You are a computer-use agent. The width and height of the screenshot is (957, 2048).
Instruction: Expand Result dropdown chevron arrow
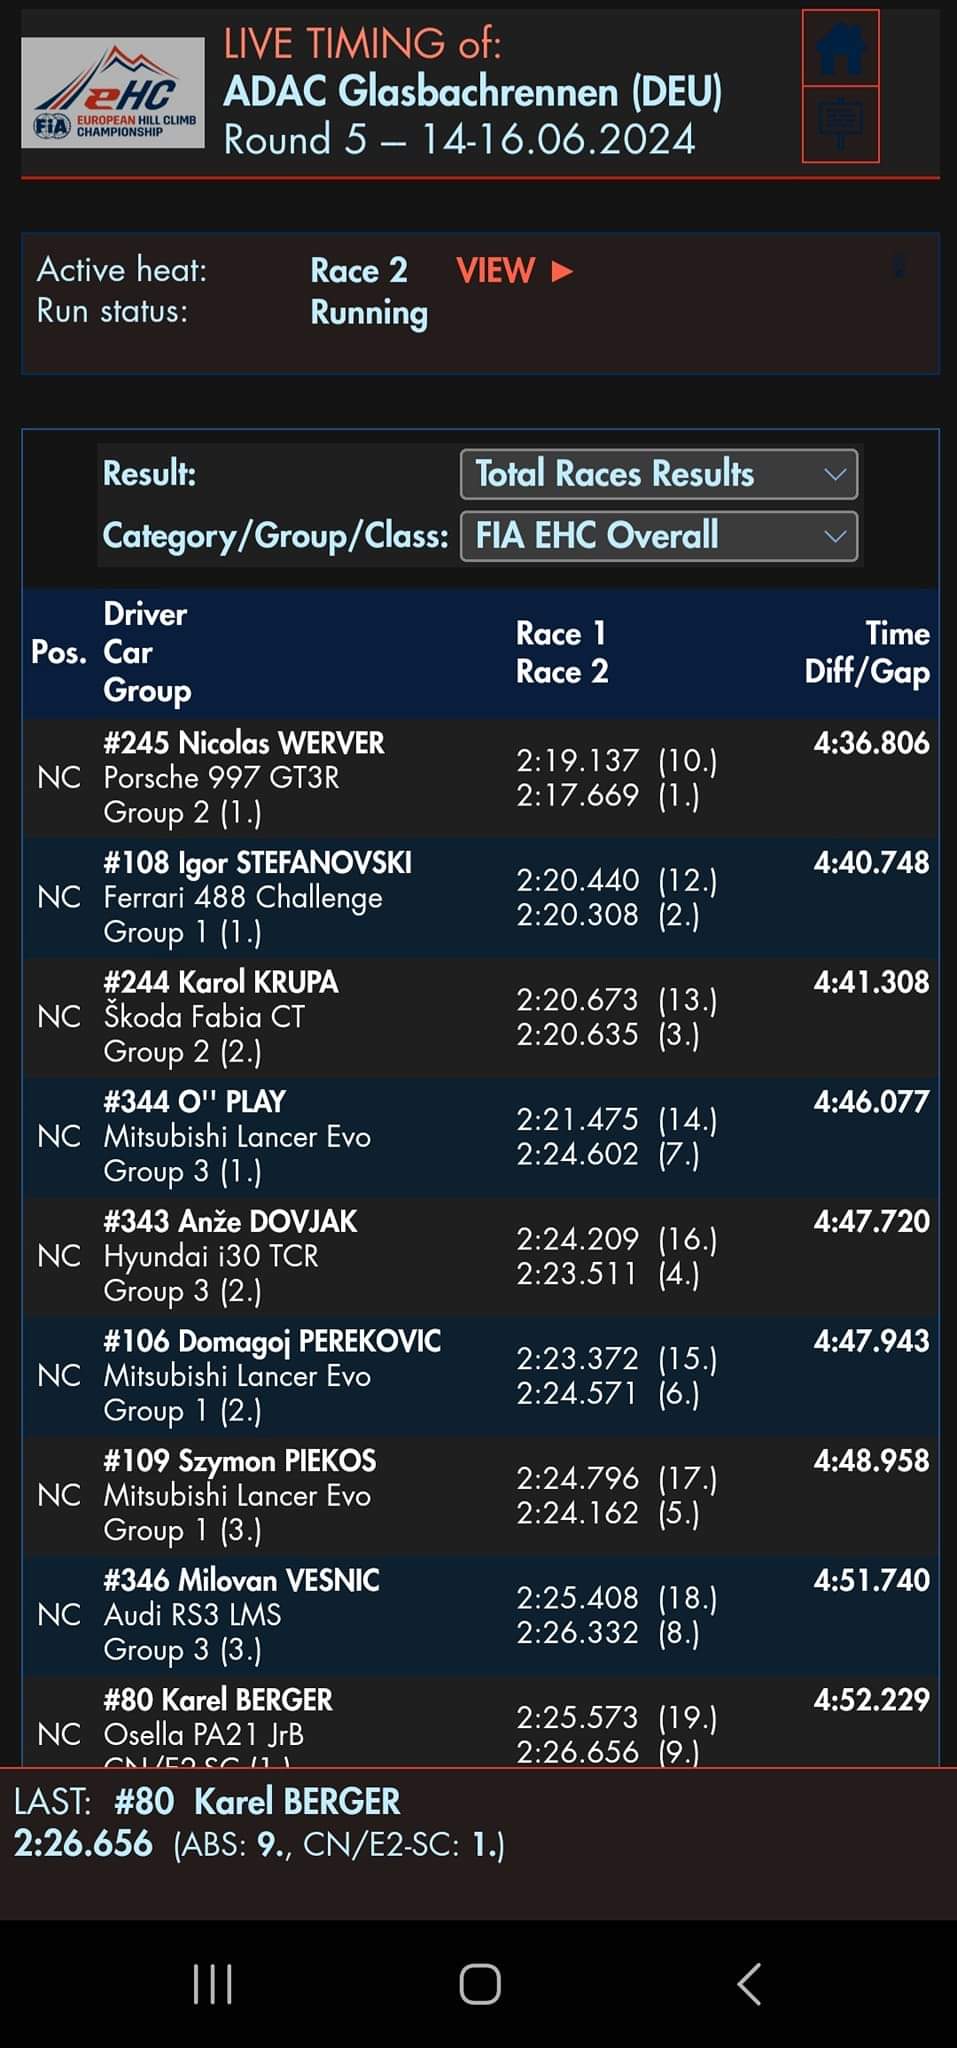pyautogui.click(x=835, y=474)
